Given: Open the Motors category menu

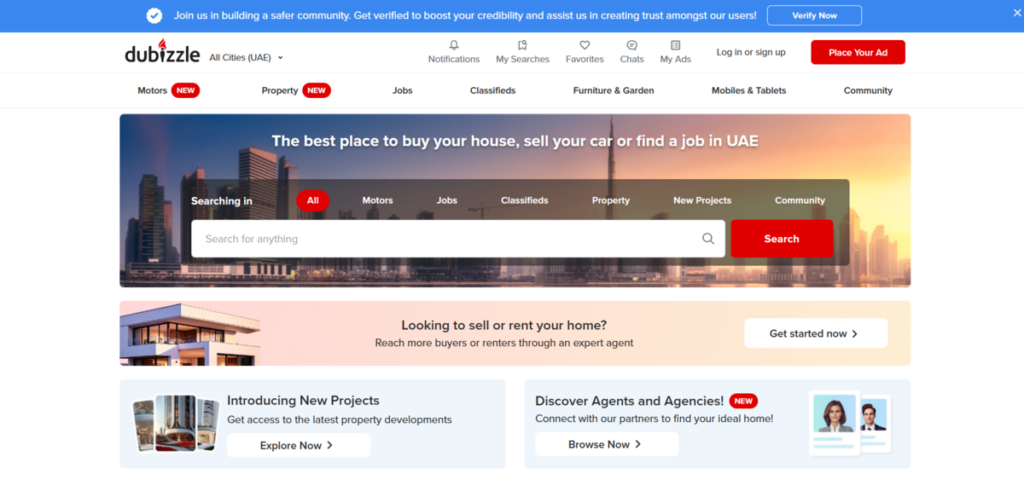Looking at the screenshot, I should [x=152, y=91].
